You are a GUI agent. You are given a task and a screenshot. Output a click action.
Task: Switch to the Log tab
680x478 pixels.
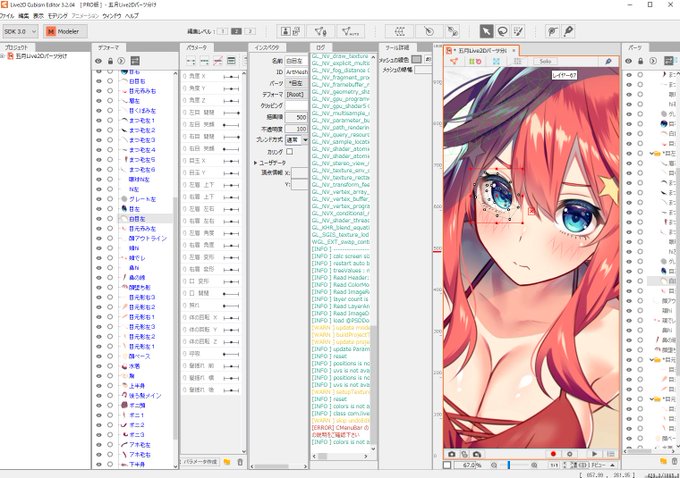pos(320,47)
